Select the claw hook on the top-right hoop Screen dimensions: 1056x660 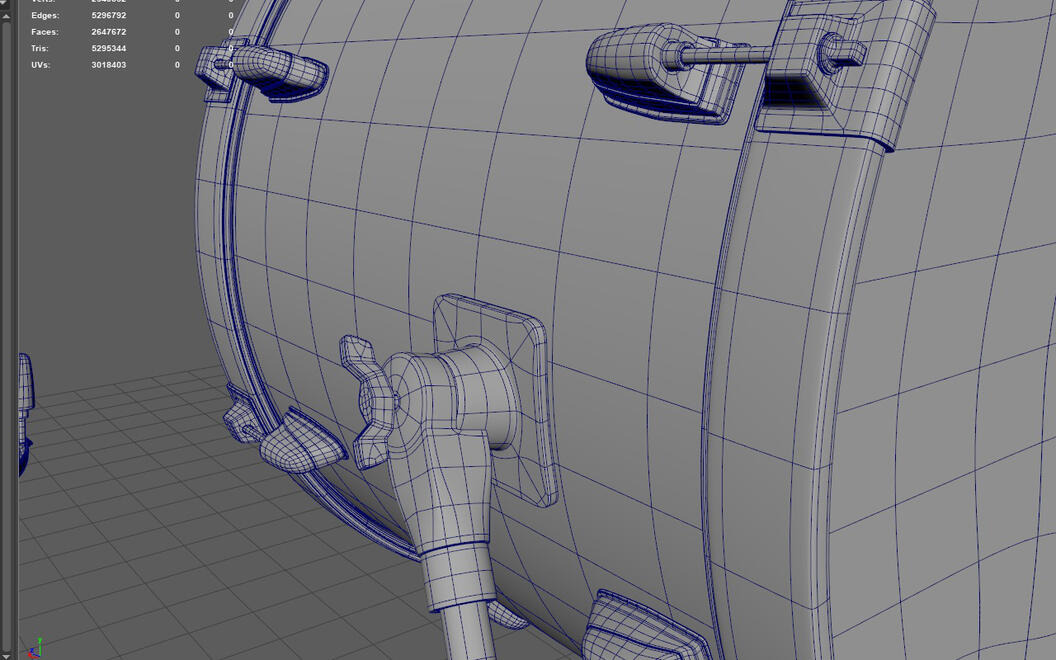click(x=820, y=70)
